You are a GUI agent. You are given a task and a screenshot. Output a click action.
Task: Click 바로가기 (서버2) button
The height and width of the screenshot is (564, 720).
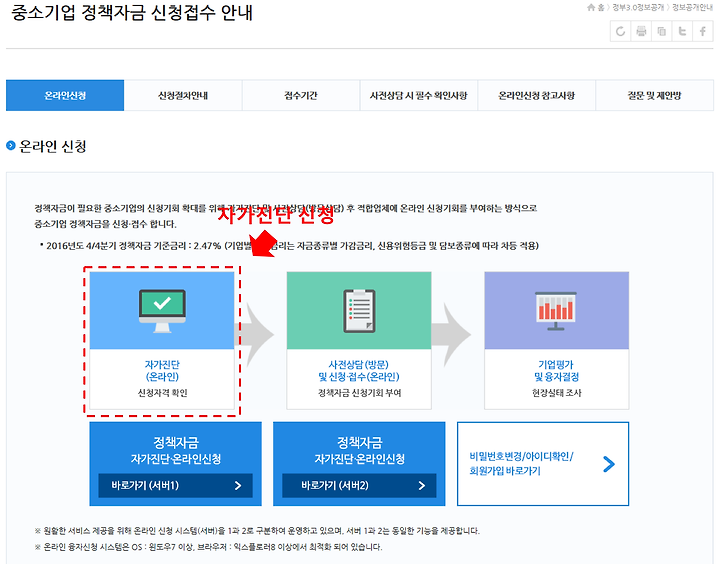359,485
